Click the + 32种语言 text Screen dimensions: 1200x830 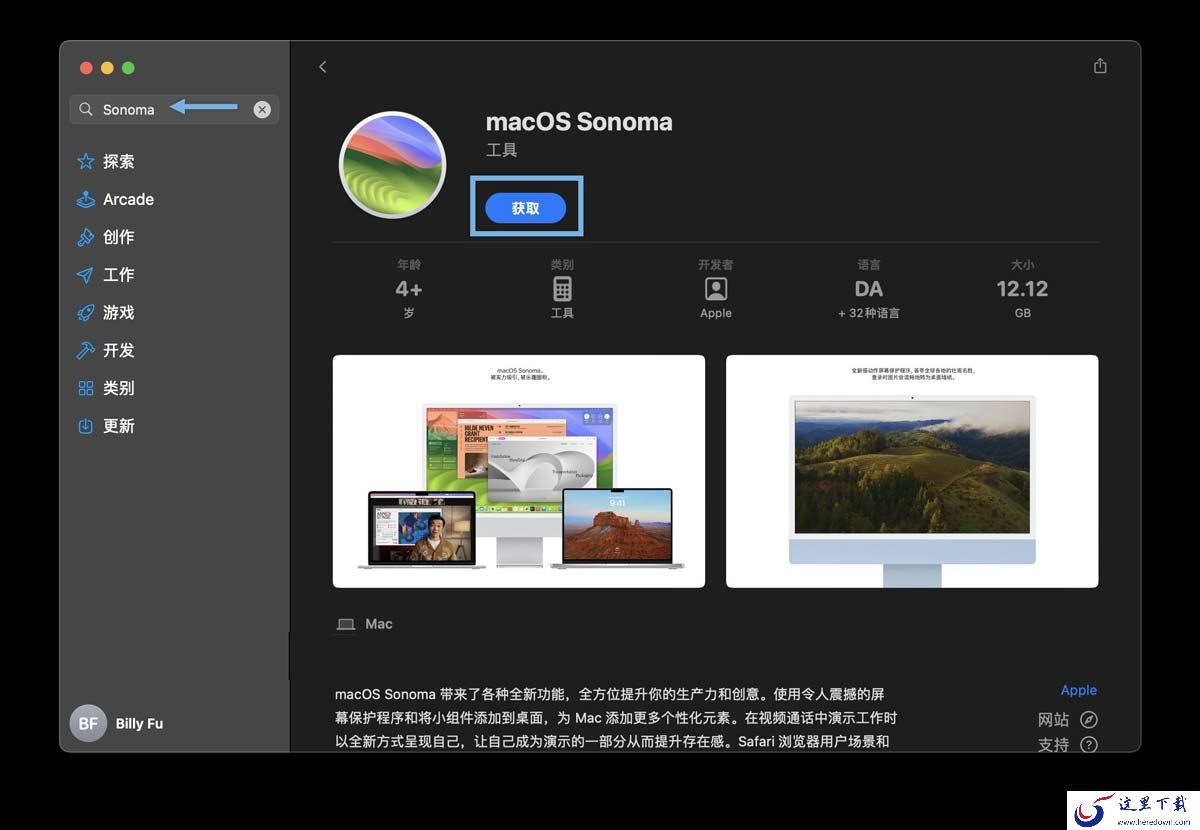coord(869,313)
